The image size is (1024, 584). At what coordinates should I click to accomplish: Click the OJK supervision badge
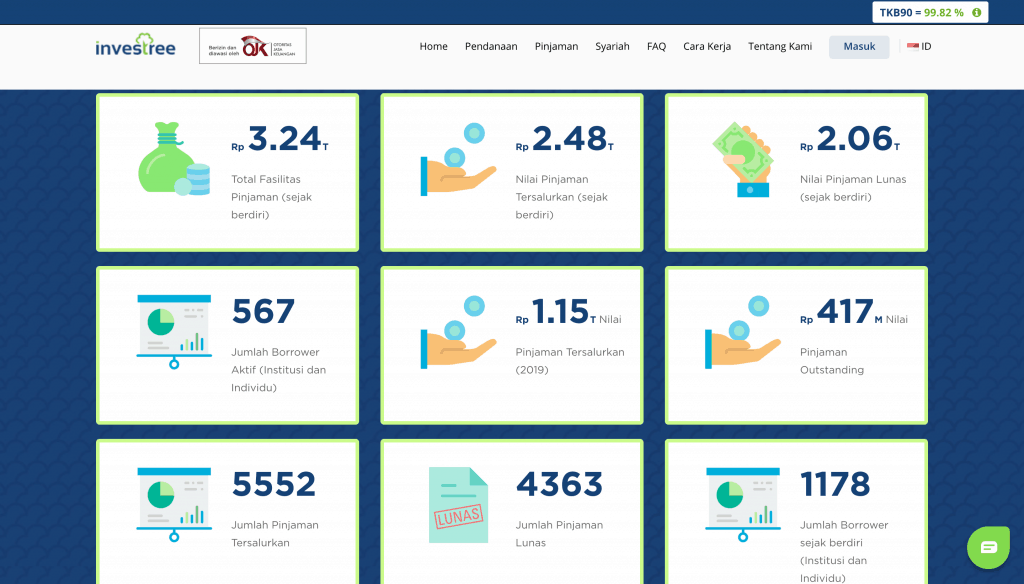pyautogui.click(x=252, y=46)
